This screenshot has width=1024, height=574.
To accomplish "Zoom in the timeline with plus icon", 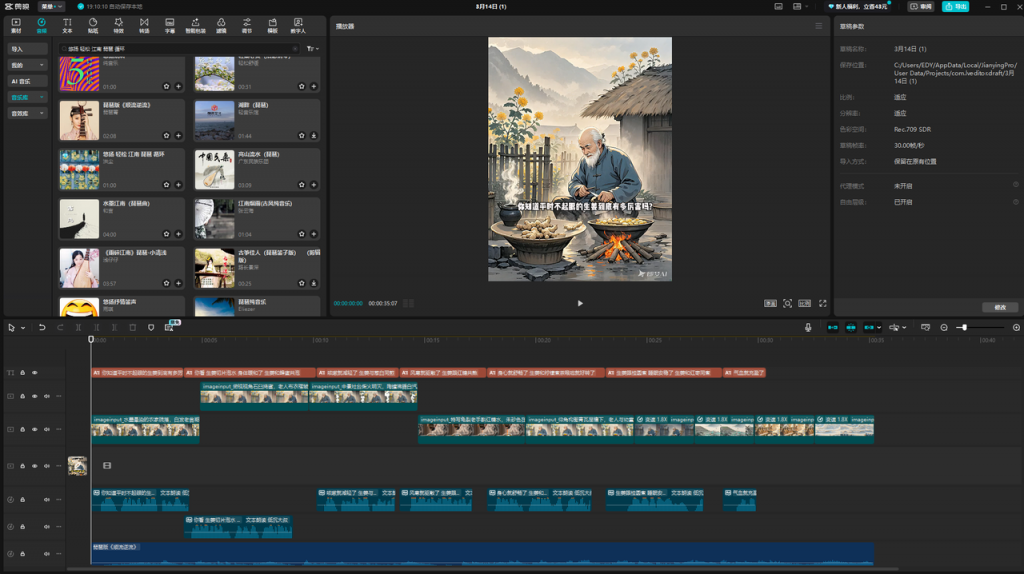I will tap(1016, 327).
